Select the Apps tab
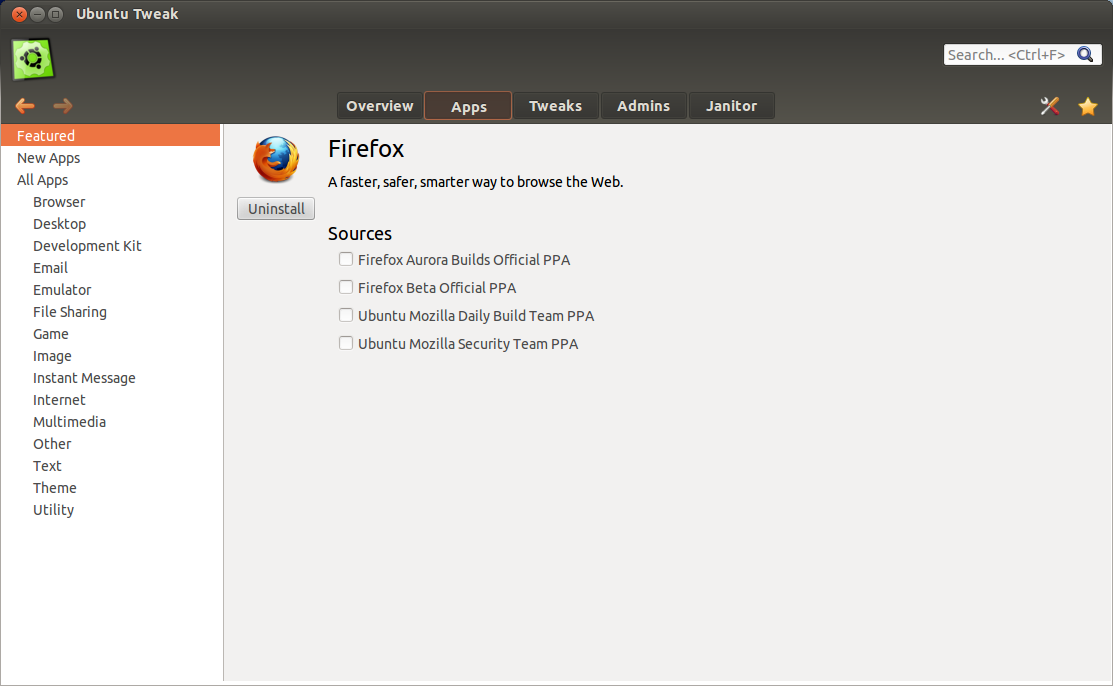Viewport: 1113px width, 686px height. click(468, 106)
